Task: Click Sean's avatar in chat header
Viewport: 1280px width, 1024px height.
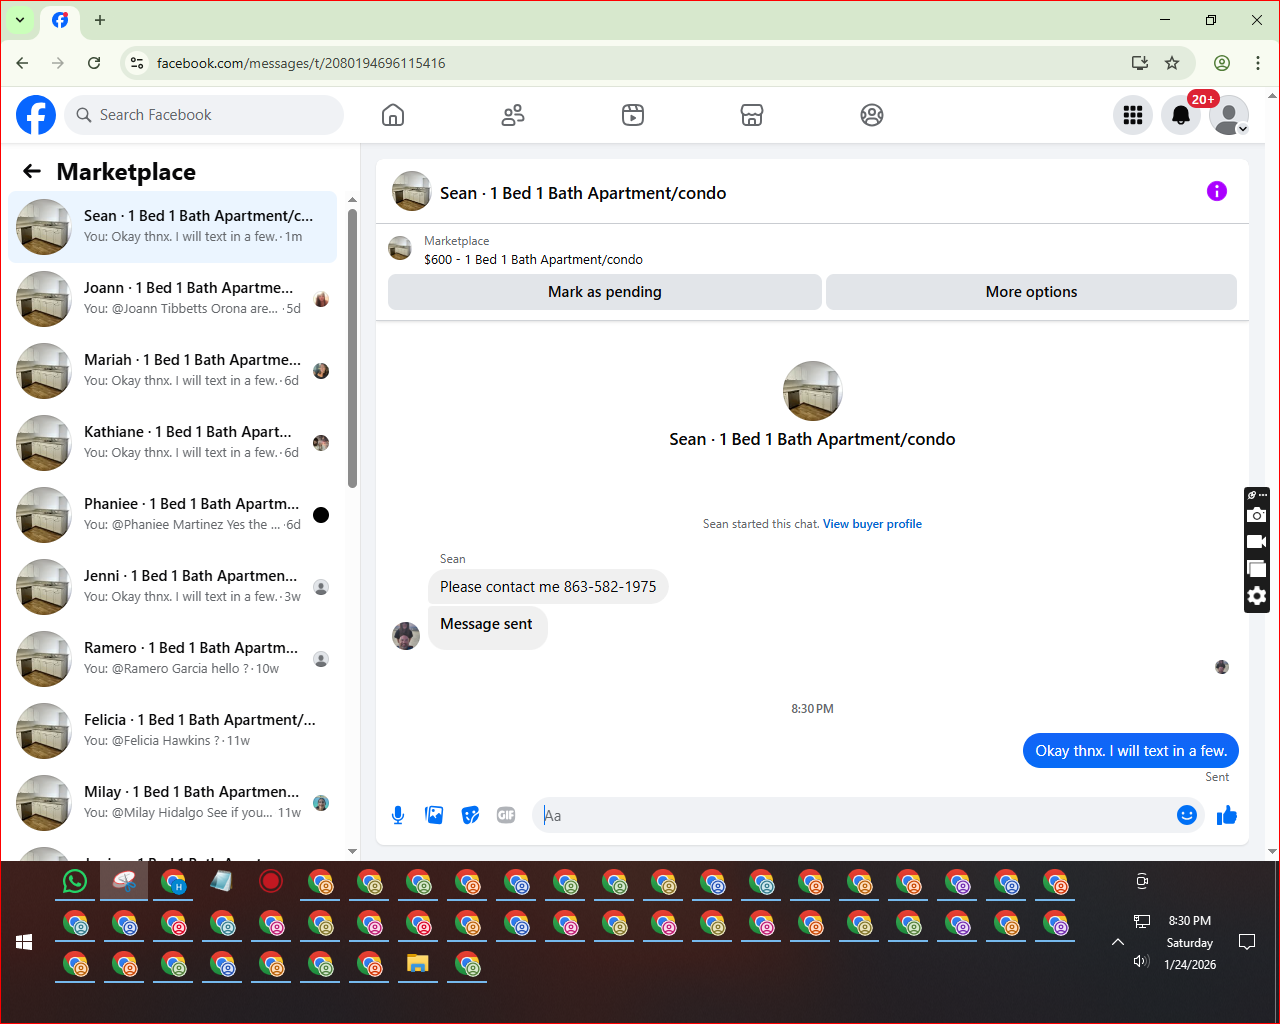Action: (411, 191)
